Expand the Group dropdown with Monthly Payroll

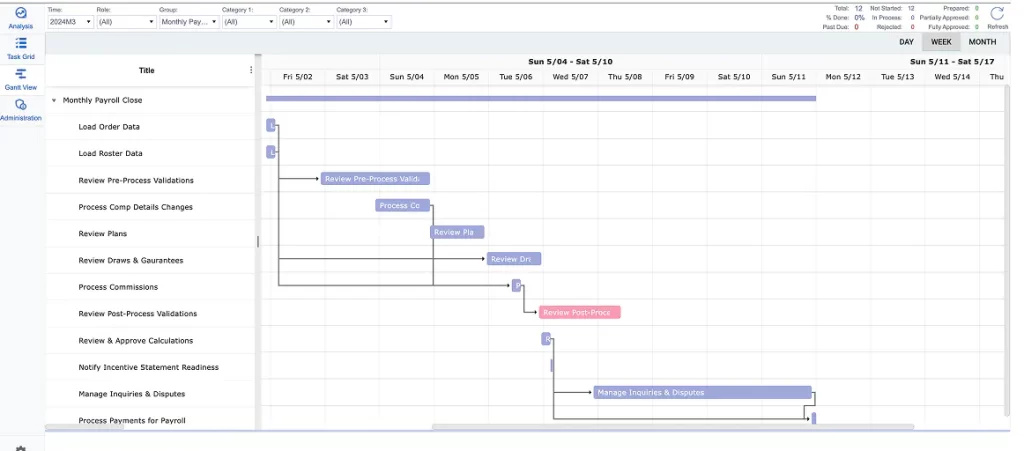188,21
